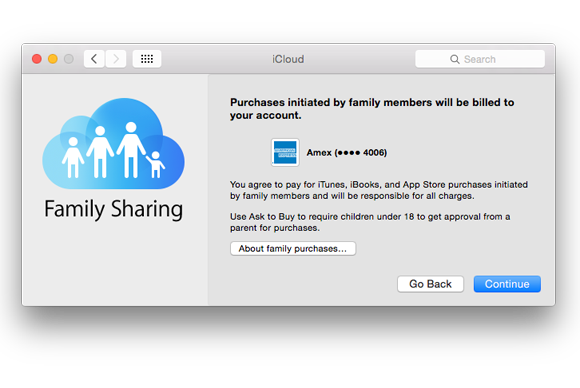
Task: Click the iCloud window title
Action: click(288, 59)
